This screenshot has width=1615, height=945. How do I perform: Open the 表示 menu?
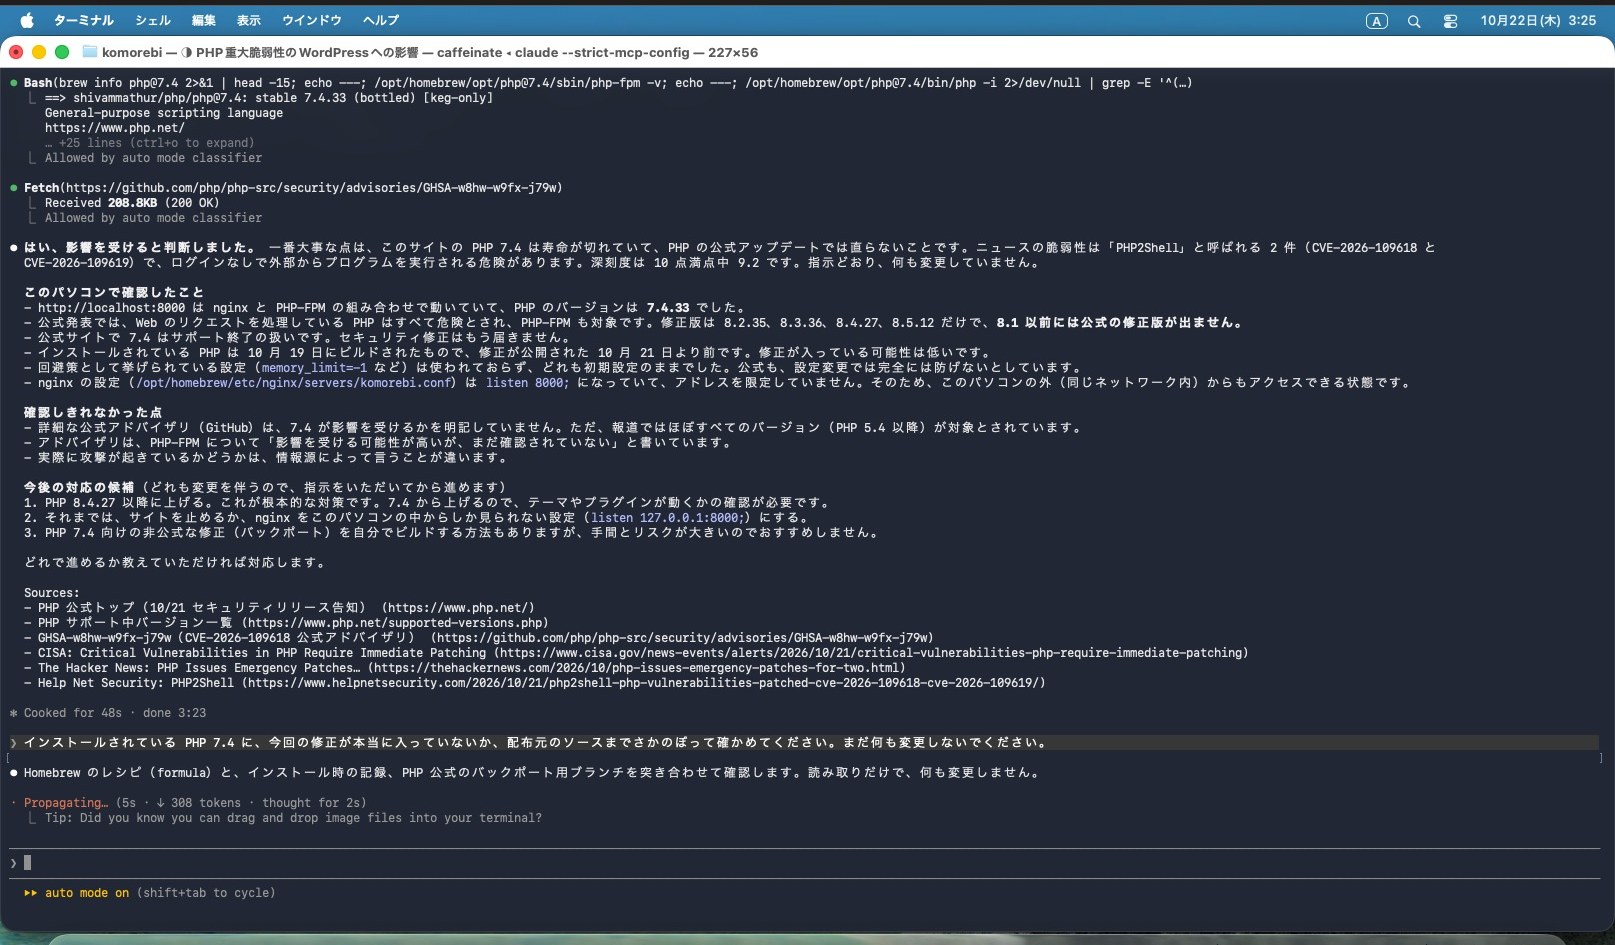(249, 20)
